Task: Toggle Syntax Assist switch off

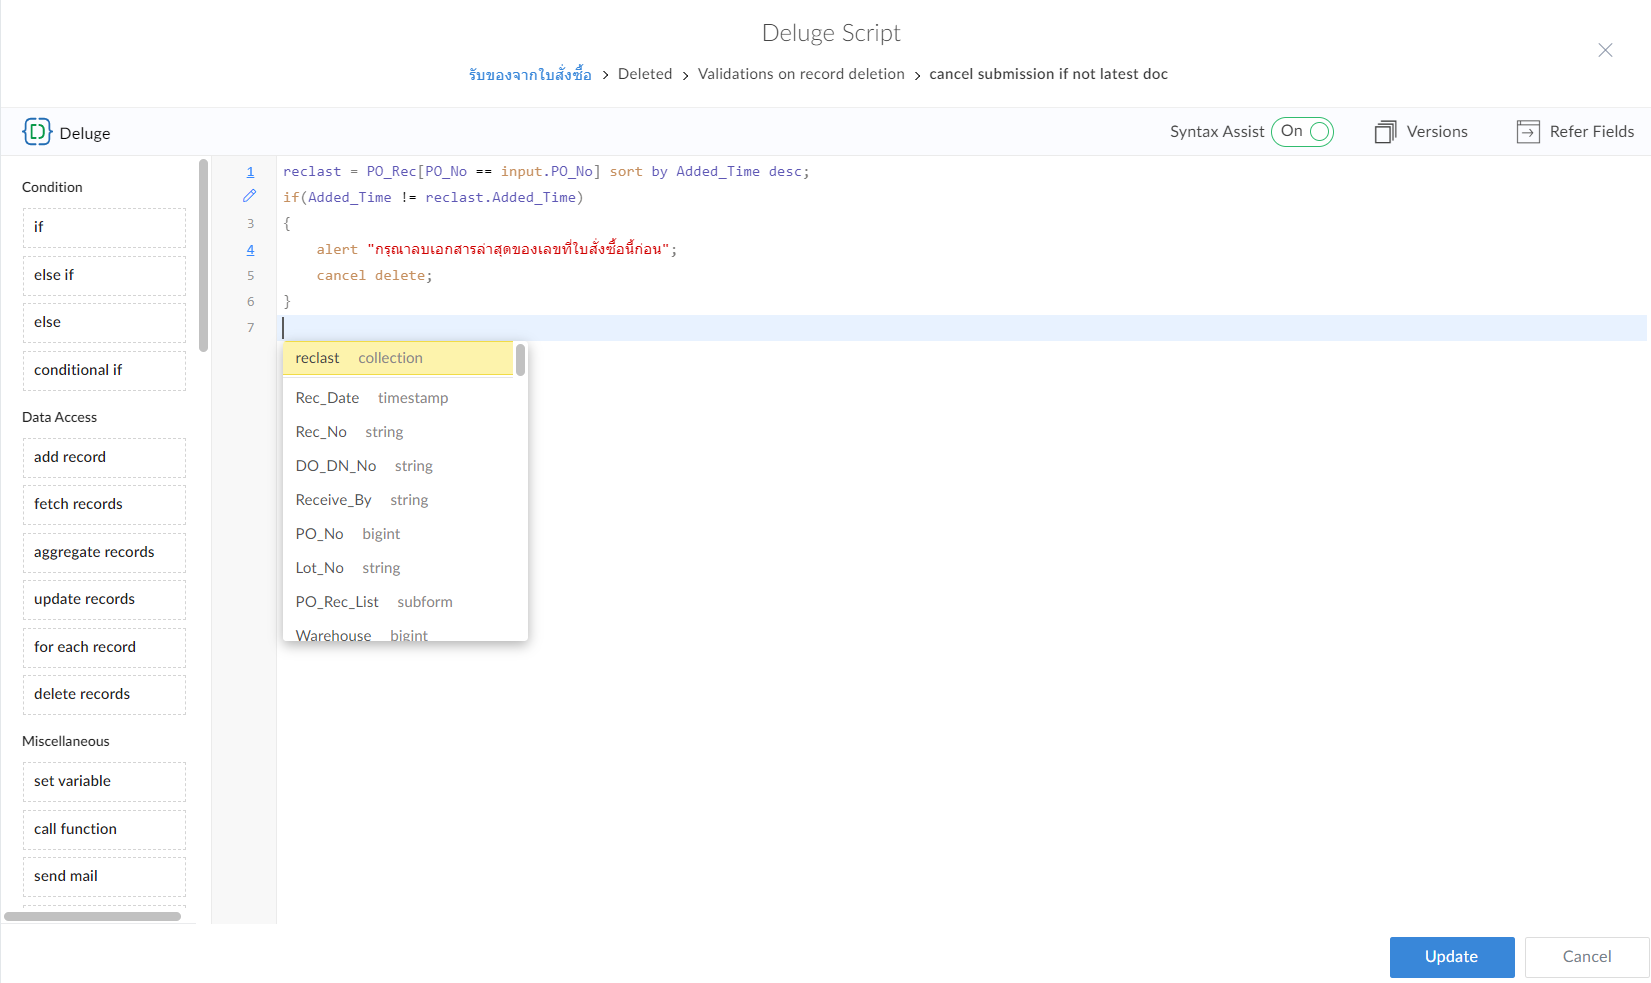Action: pos(1302,131)
